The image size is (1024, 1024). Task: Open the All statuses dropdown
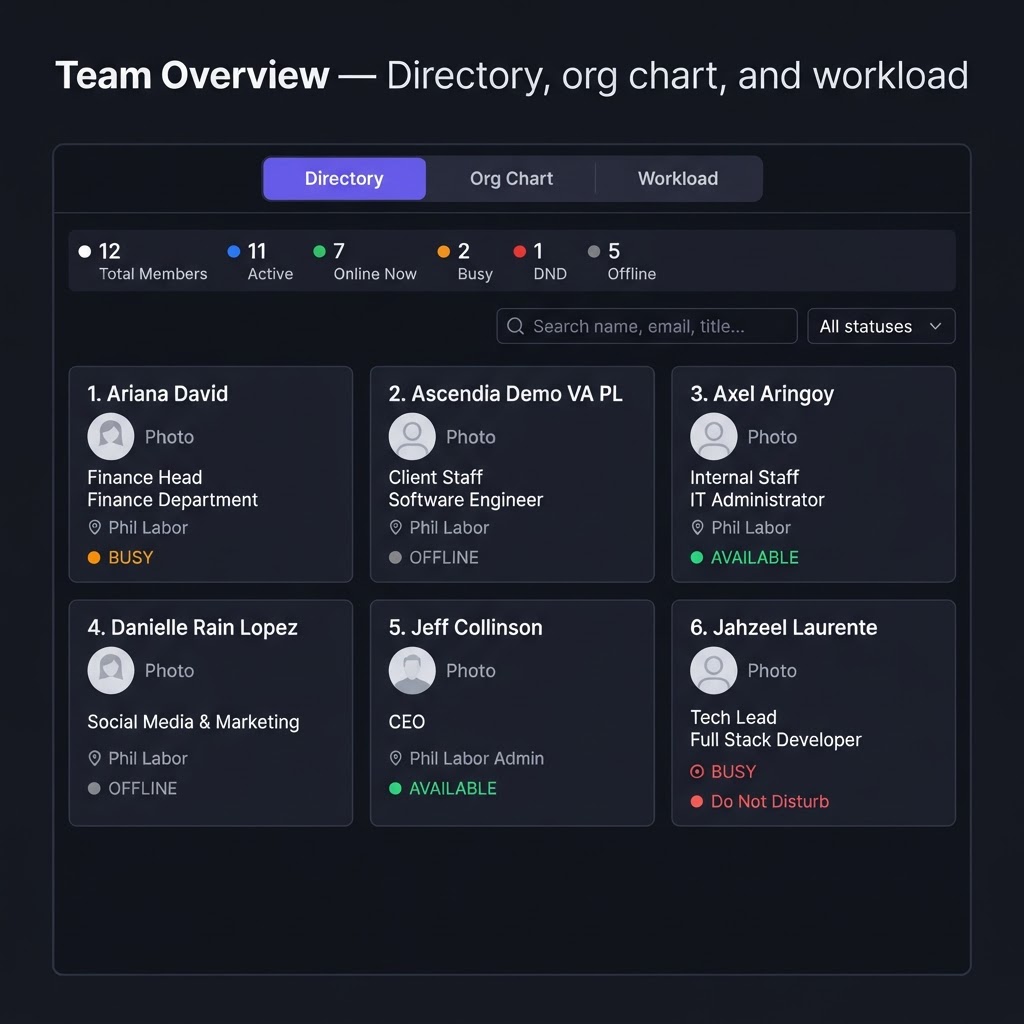click(x=881, y=326)
